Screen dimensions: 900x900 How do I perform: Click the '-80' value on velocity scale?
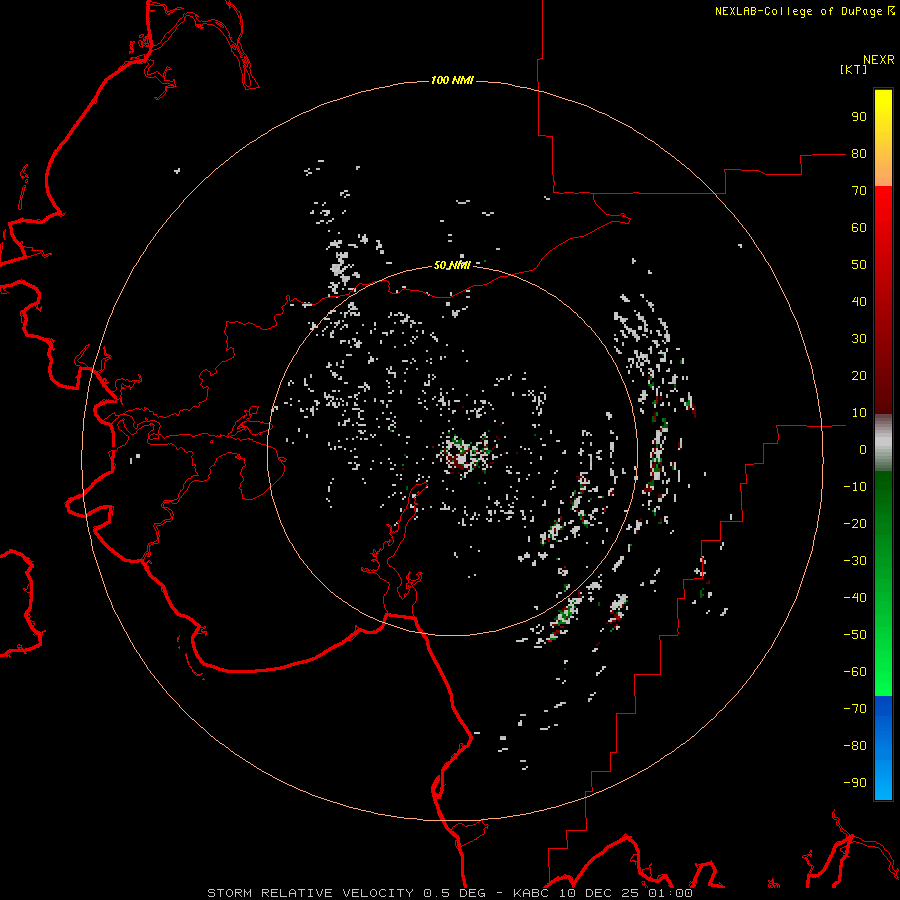point(855,746)
